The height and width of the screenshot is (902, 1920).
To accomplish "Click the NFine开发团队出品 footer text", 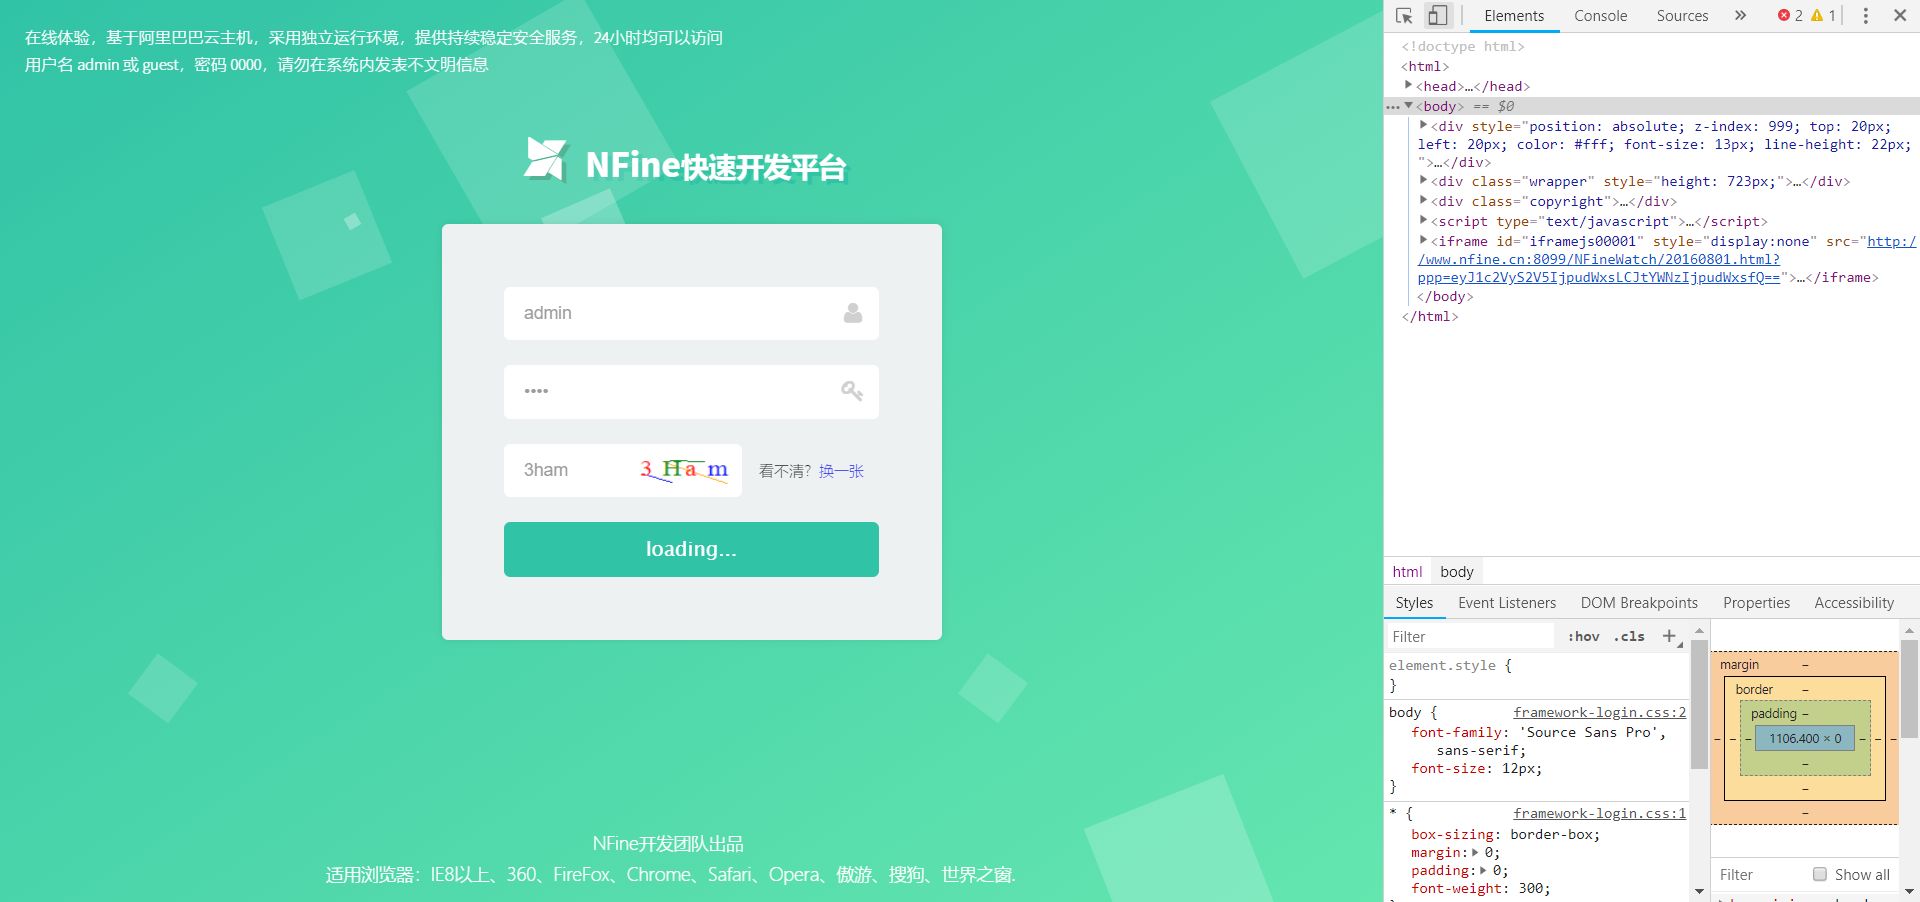I will click(668, 844).
